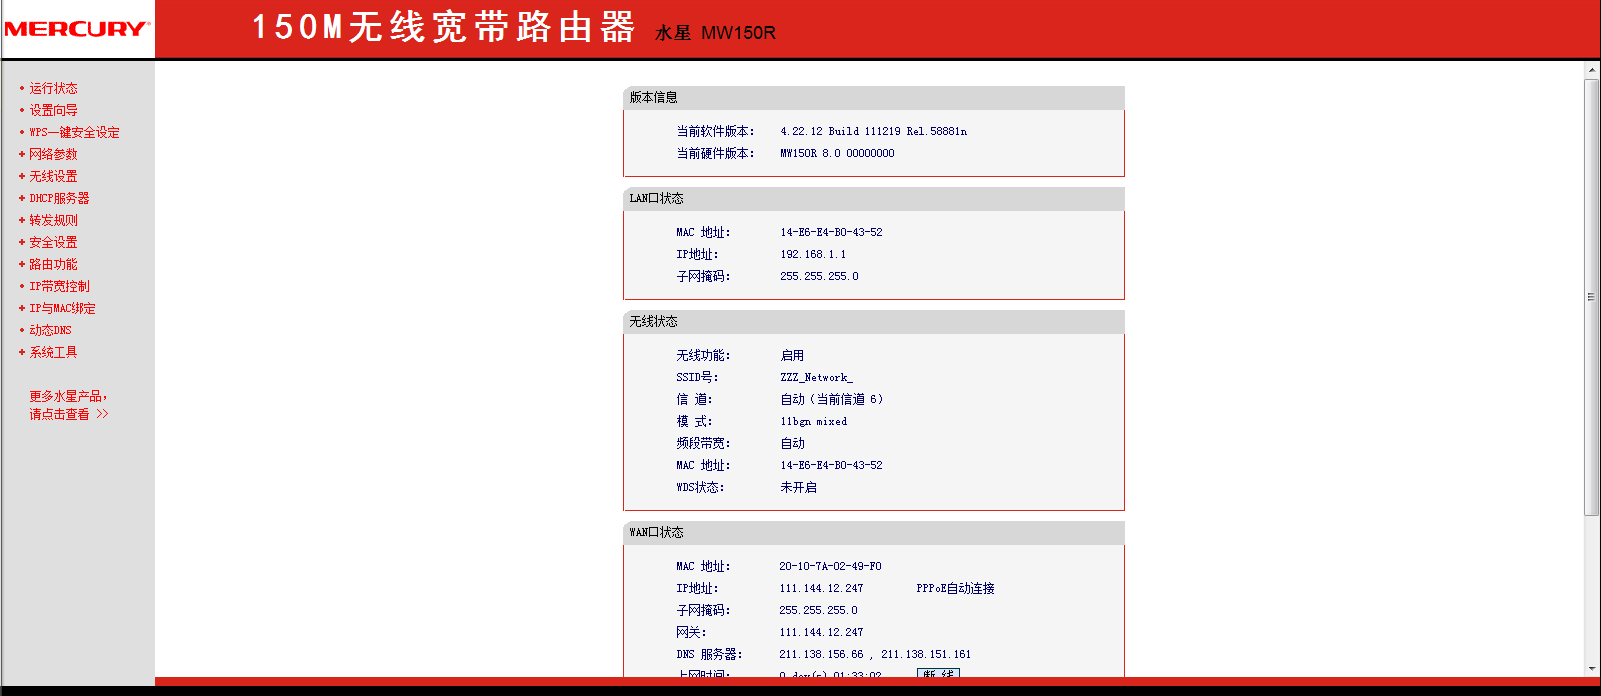Expand the DHCP服务器 menu

[59, 198]
